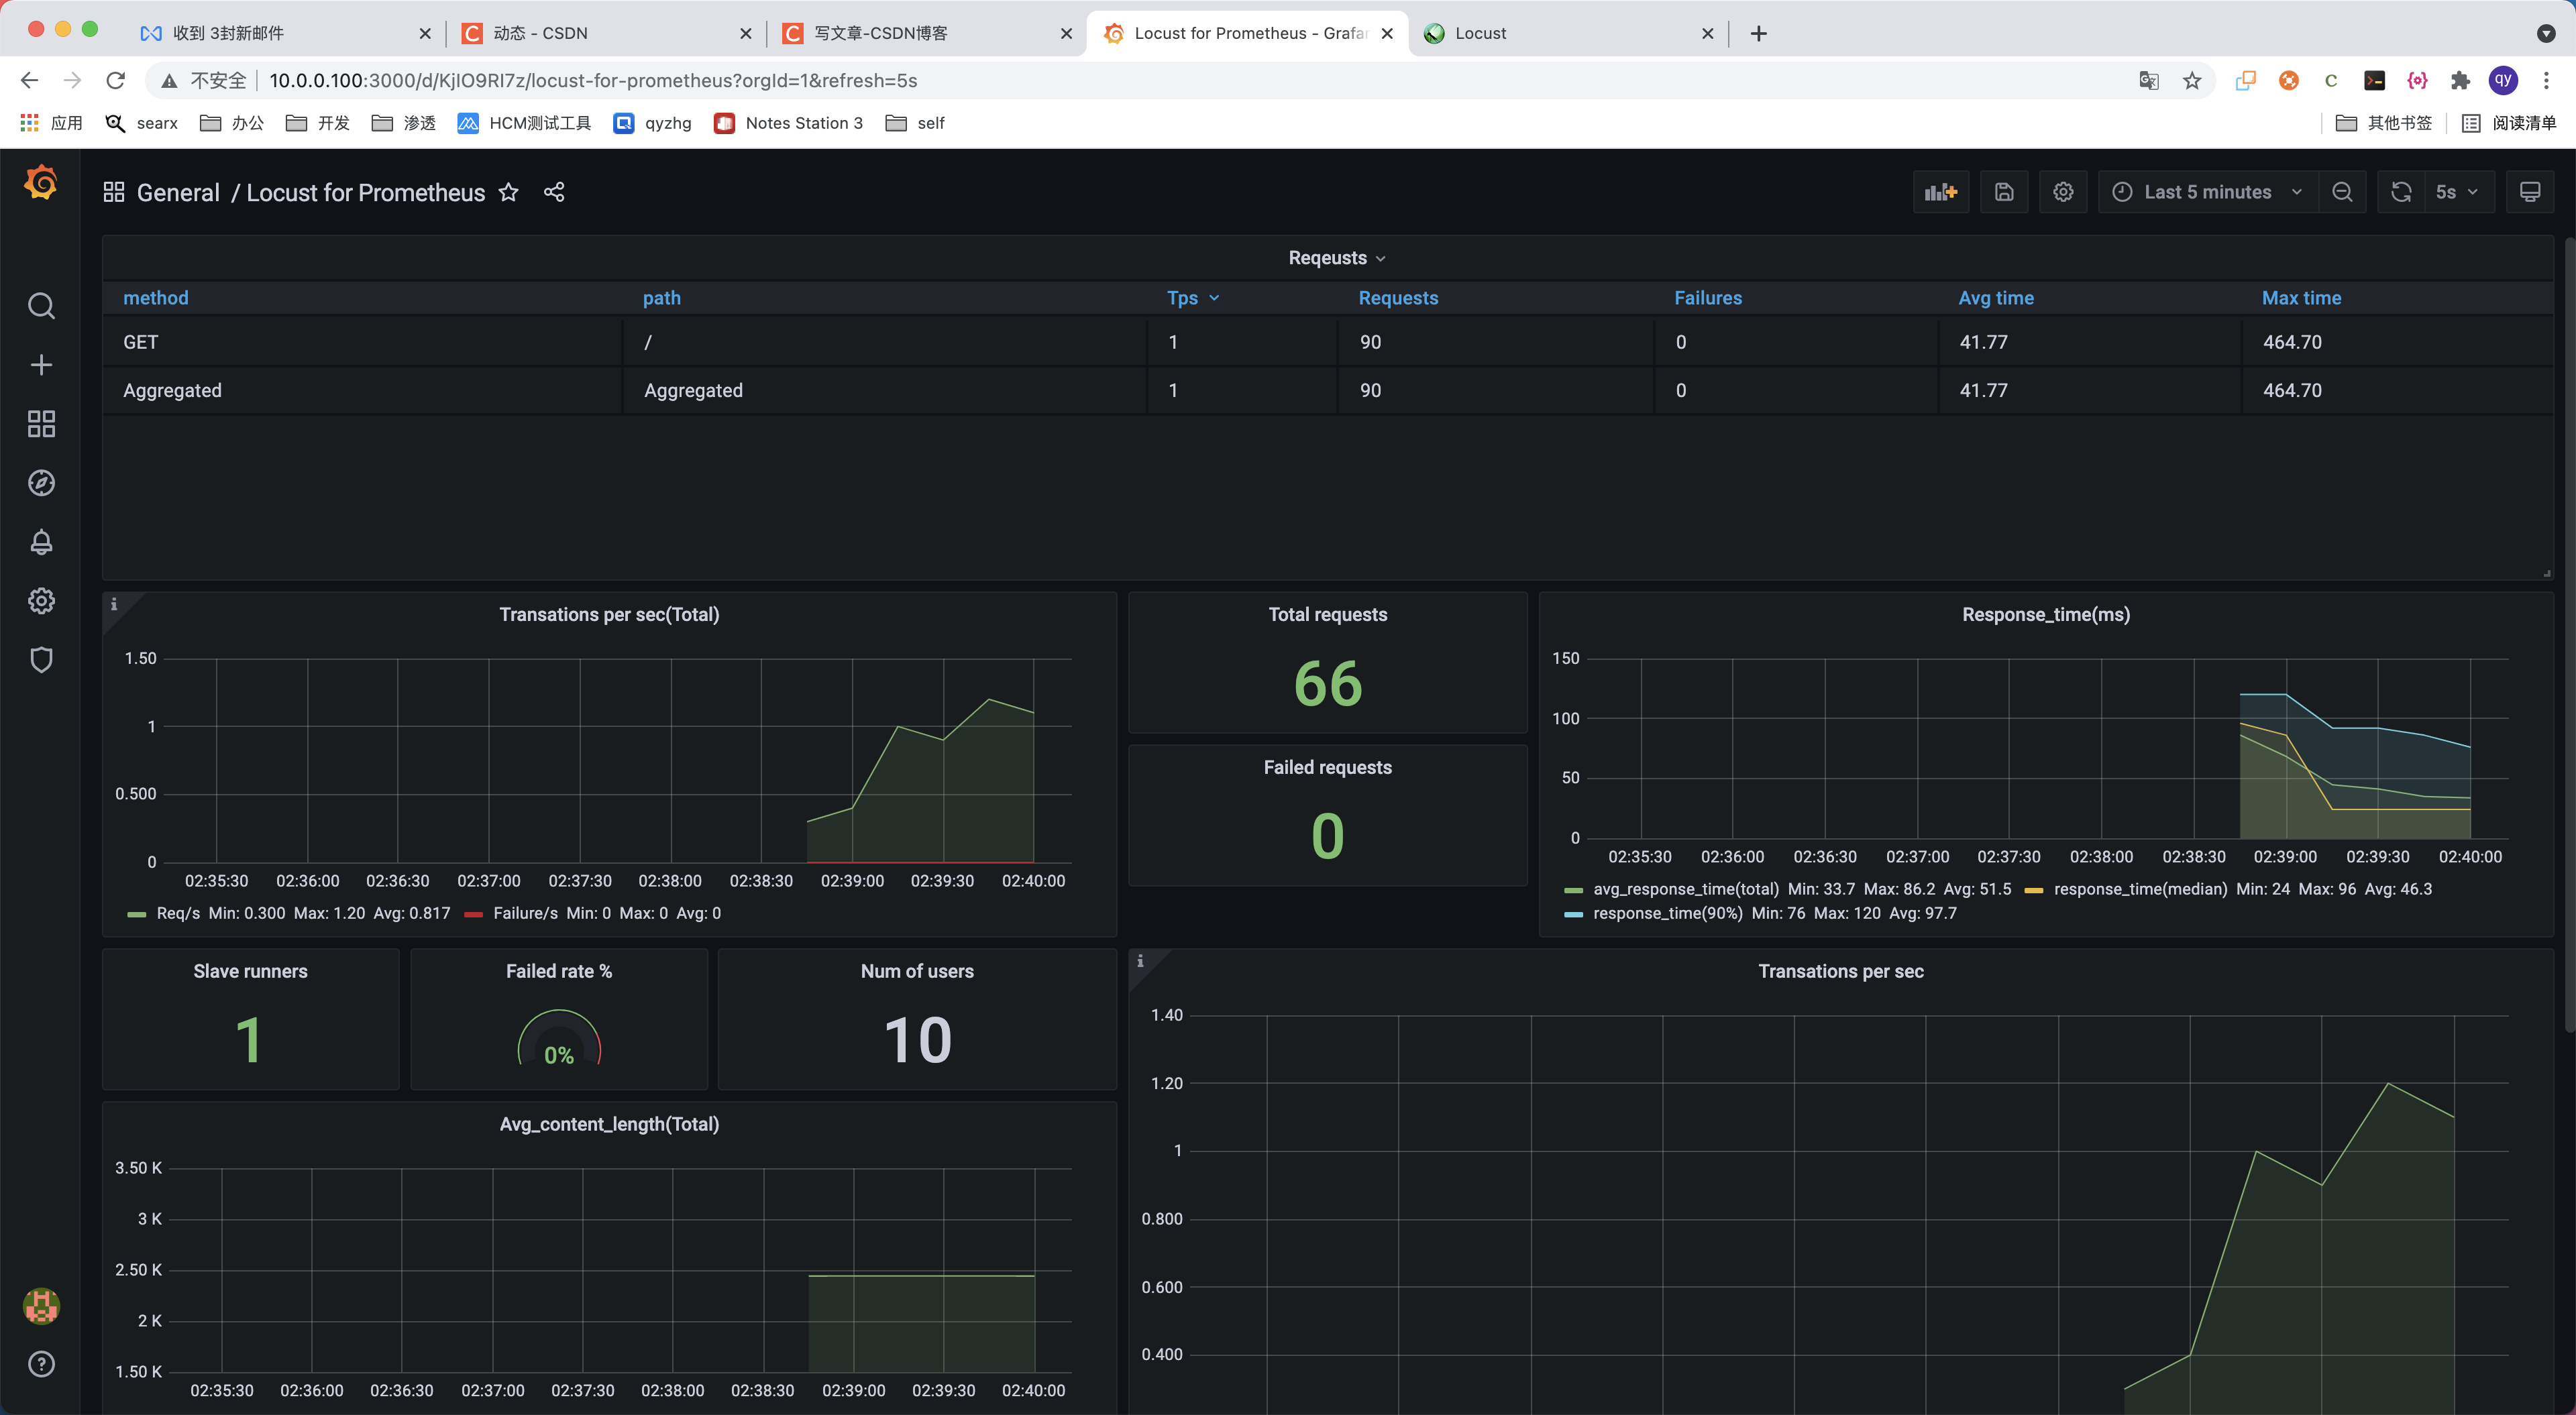
Task: Open Notes Station 3 bookmark
Action: pyautogui.click(x=788, y=123)
